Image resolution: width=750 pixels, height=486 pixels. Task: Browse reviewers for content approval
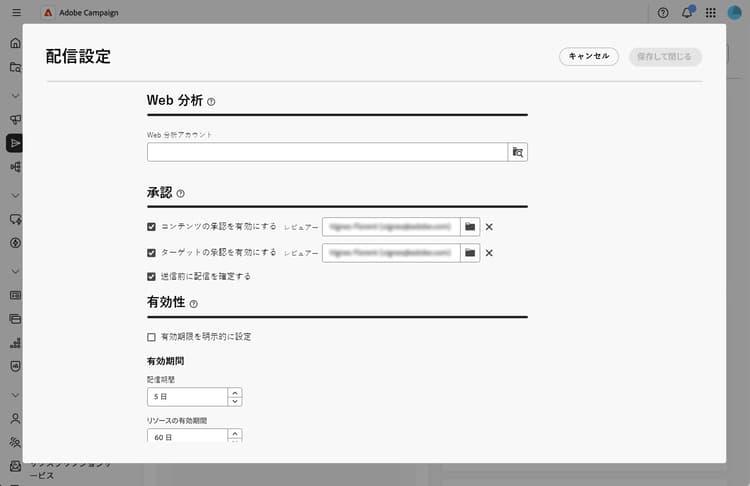(x=470, y=227)
